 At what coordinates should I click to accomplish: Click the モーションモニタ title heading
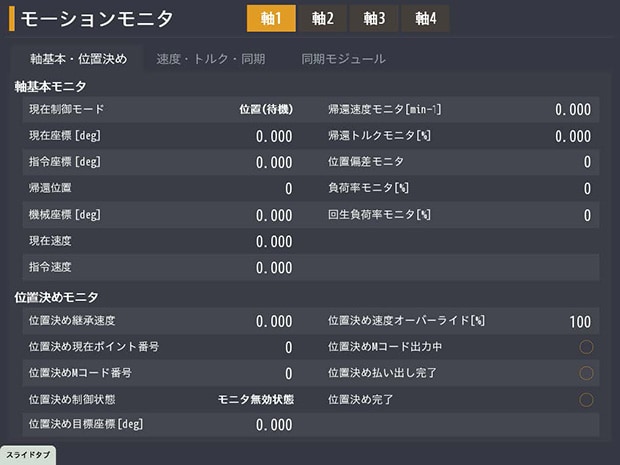point(96,19)
